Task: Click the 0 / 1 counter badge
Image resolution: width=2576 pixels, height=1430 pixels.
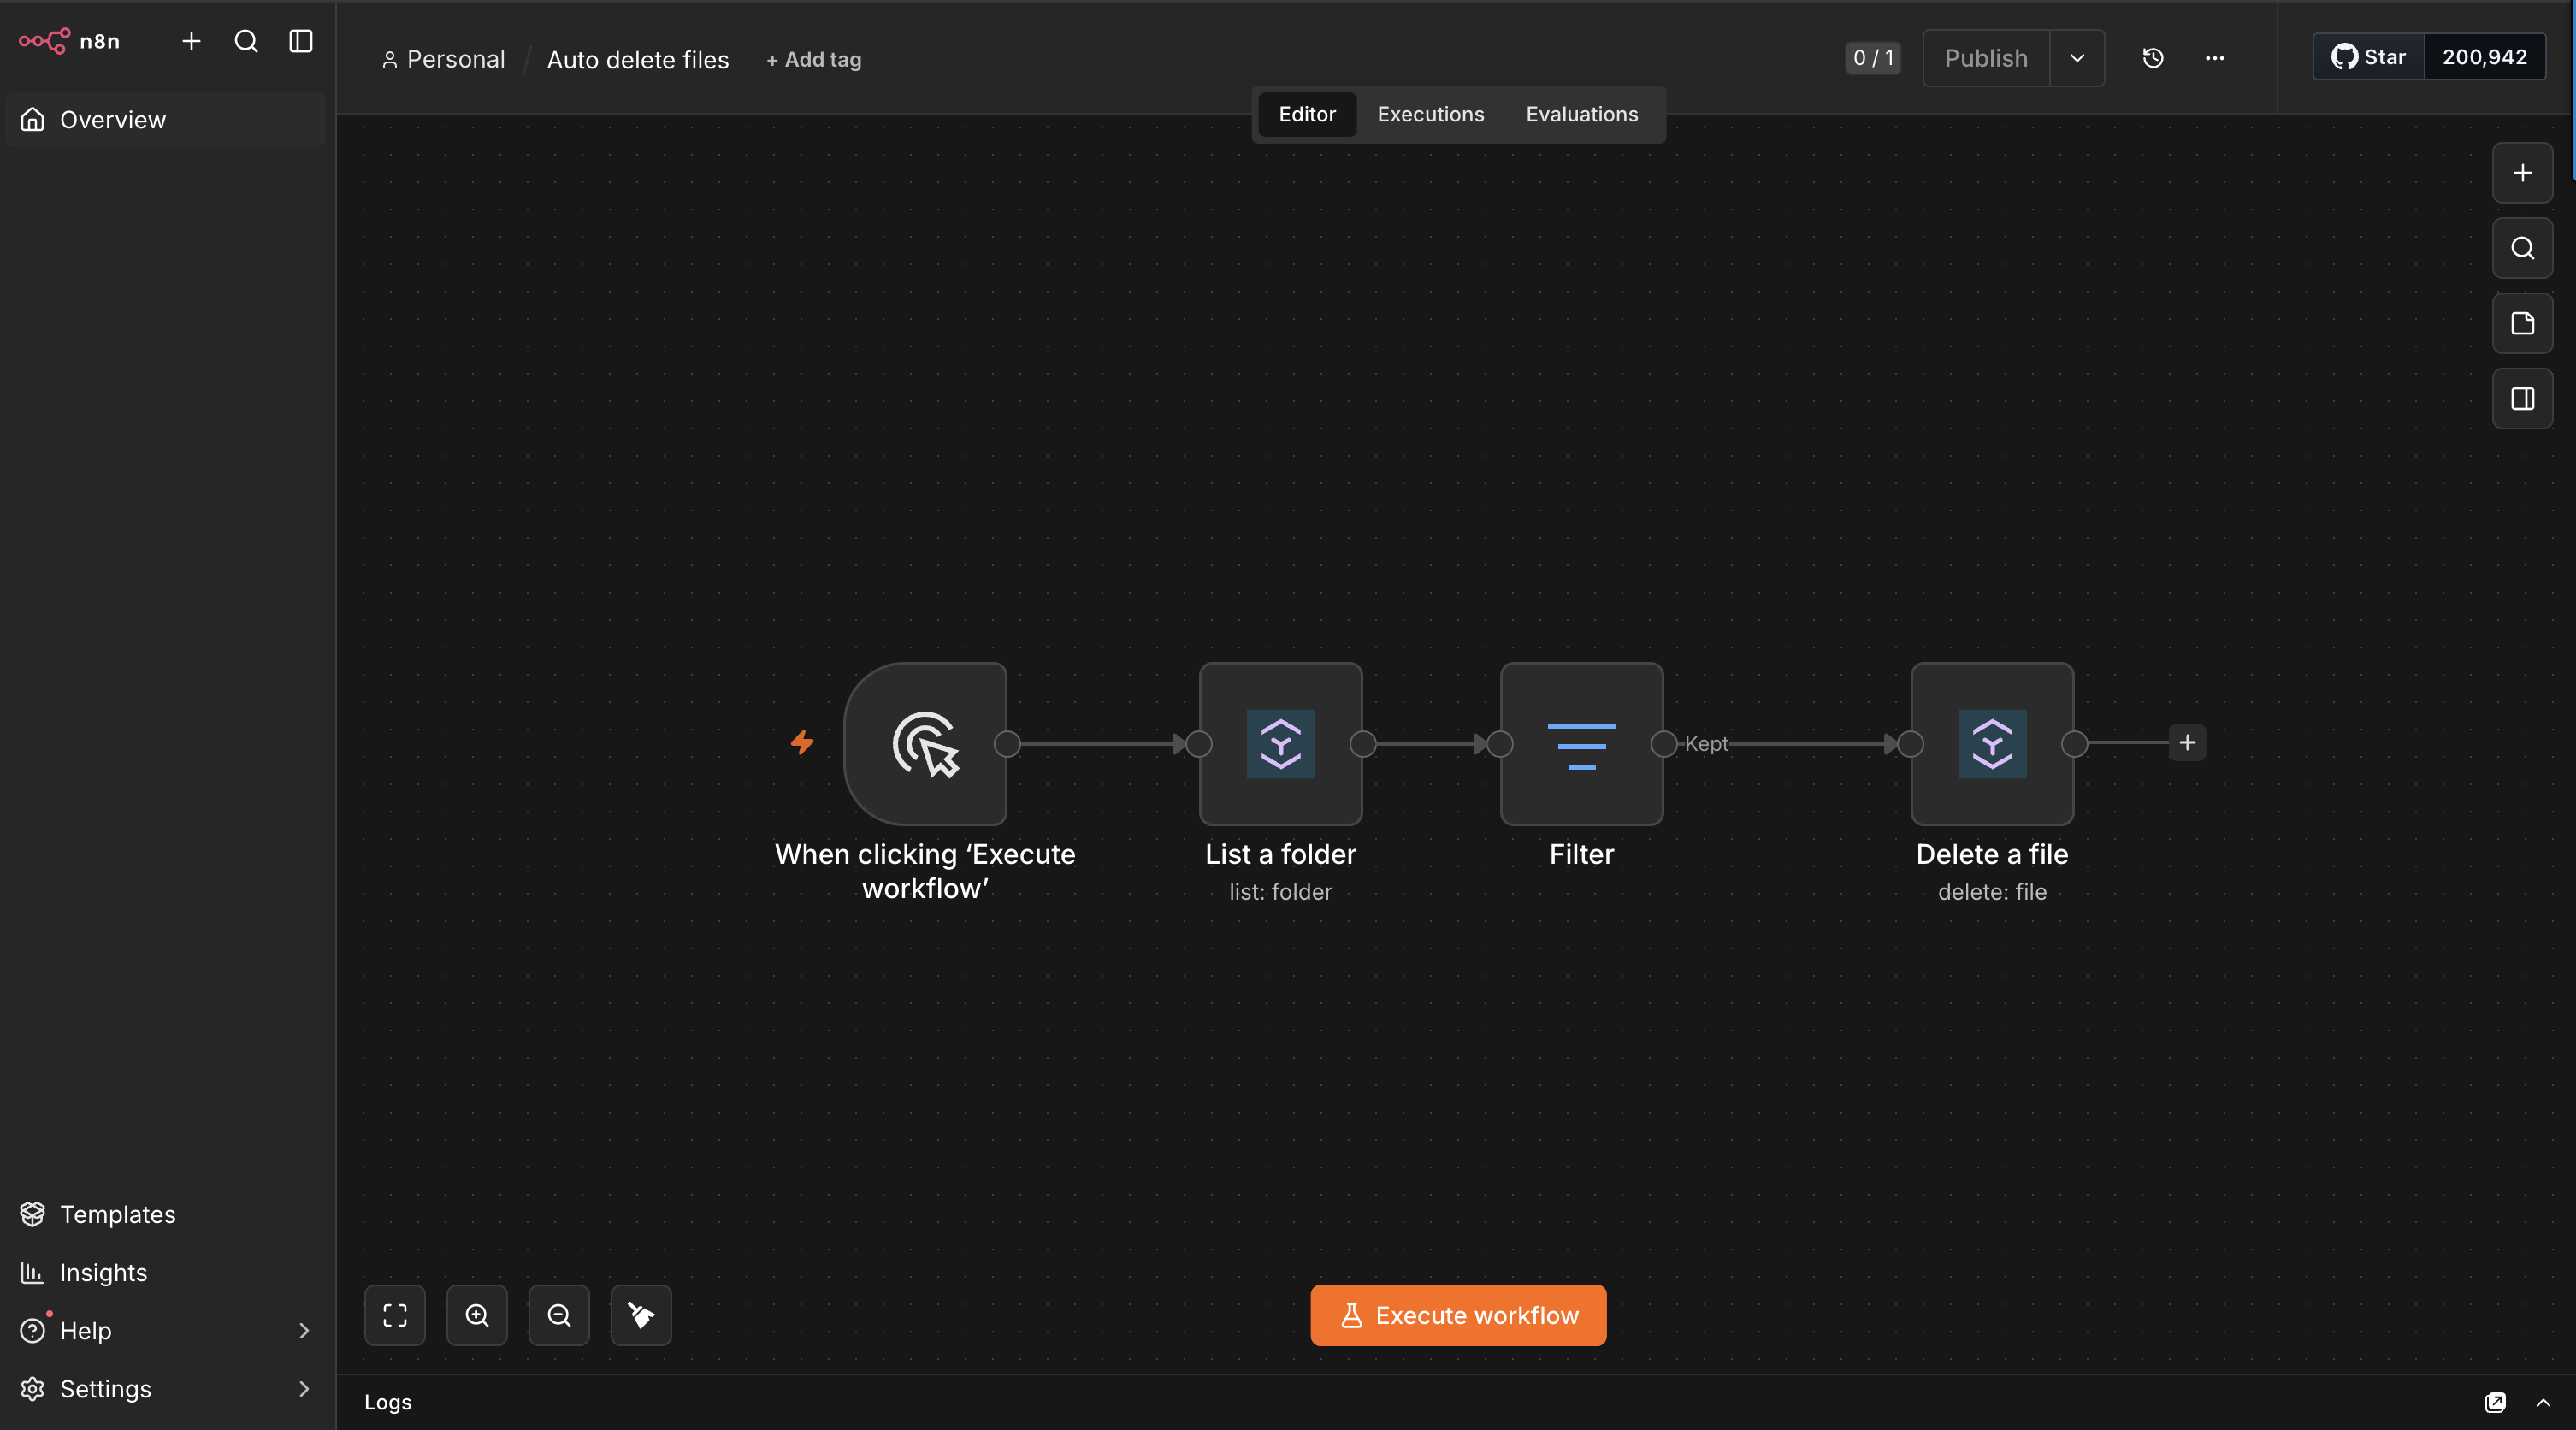Action: 1873,57
